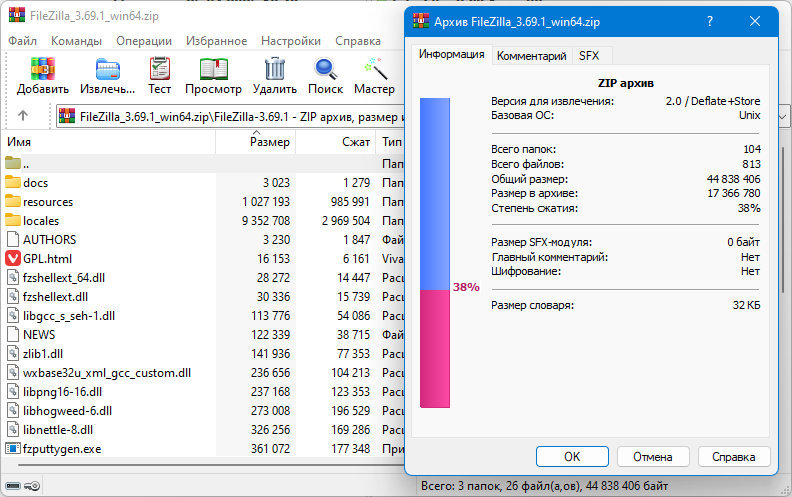Viewport: 792px width, 497px height.
Task: Open the Команды menu
Action: pyautogui.click(x=76, y=41)
